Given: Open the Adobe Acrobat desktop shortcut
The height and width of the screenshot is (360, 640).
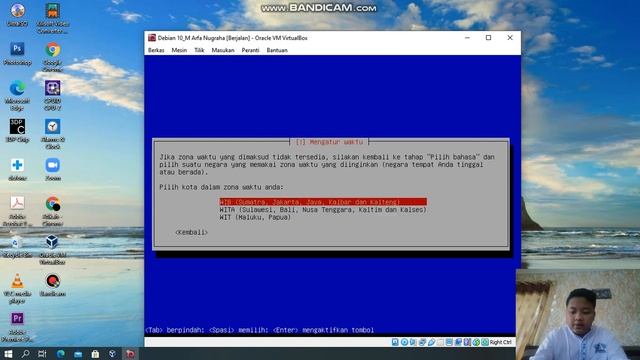Looking at the screenshot, I should [x=17, y=211].
